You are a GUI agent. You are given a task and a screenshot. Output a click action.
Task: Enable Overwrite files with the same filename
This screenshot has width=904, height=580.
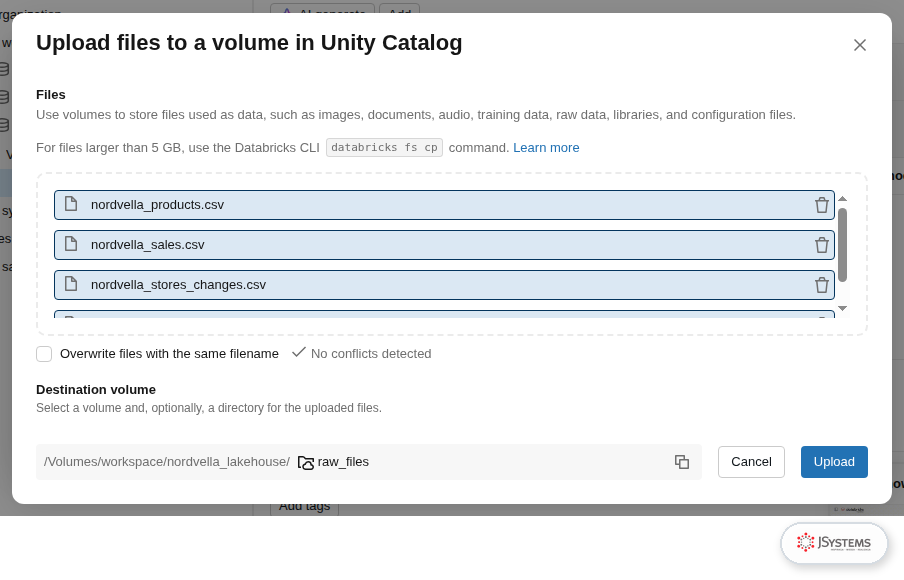(44, 354)
